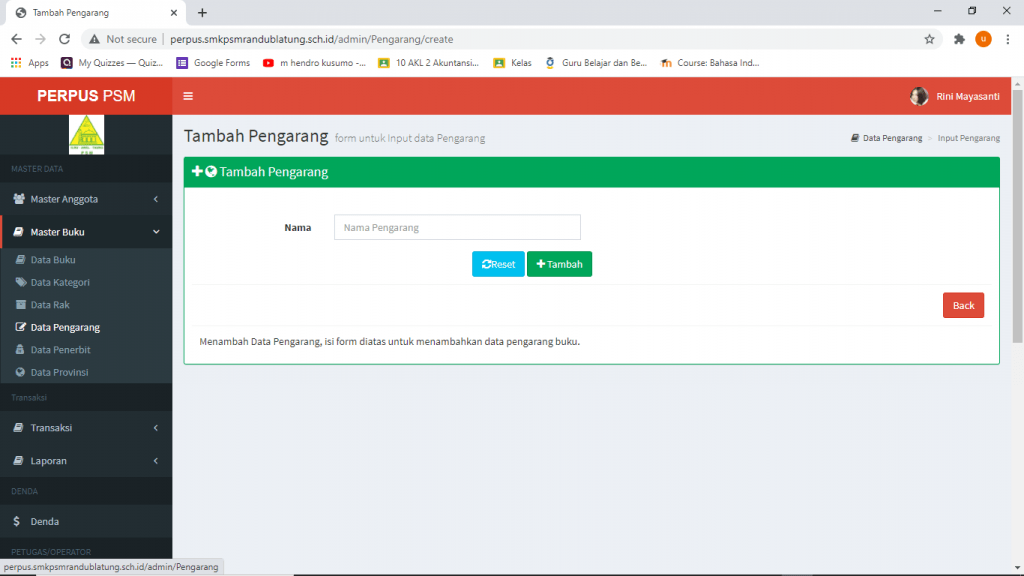
Task: Click the green Tambah button
Action: pyautogui.click(x=560, y=264)
